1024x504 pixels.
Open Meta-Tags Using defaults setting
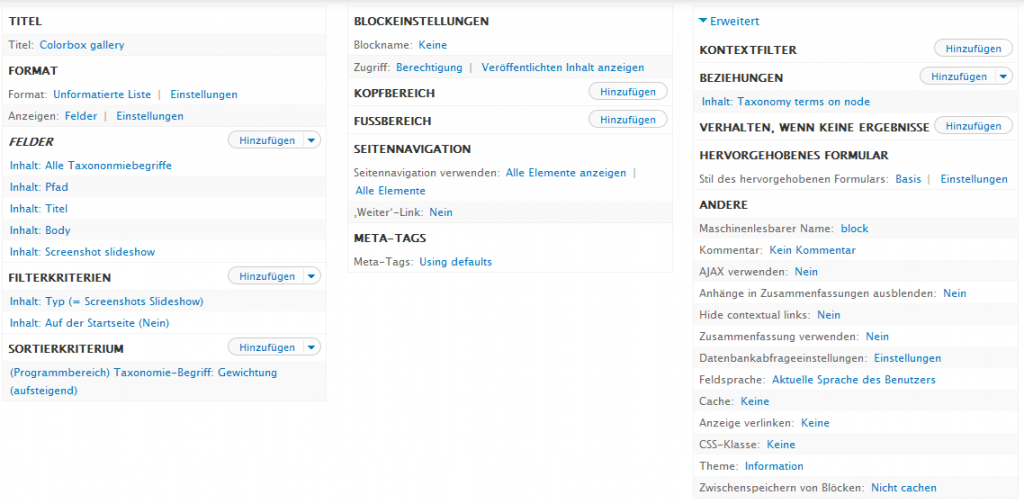(x=455, y=262)
